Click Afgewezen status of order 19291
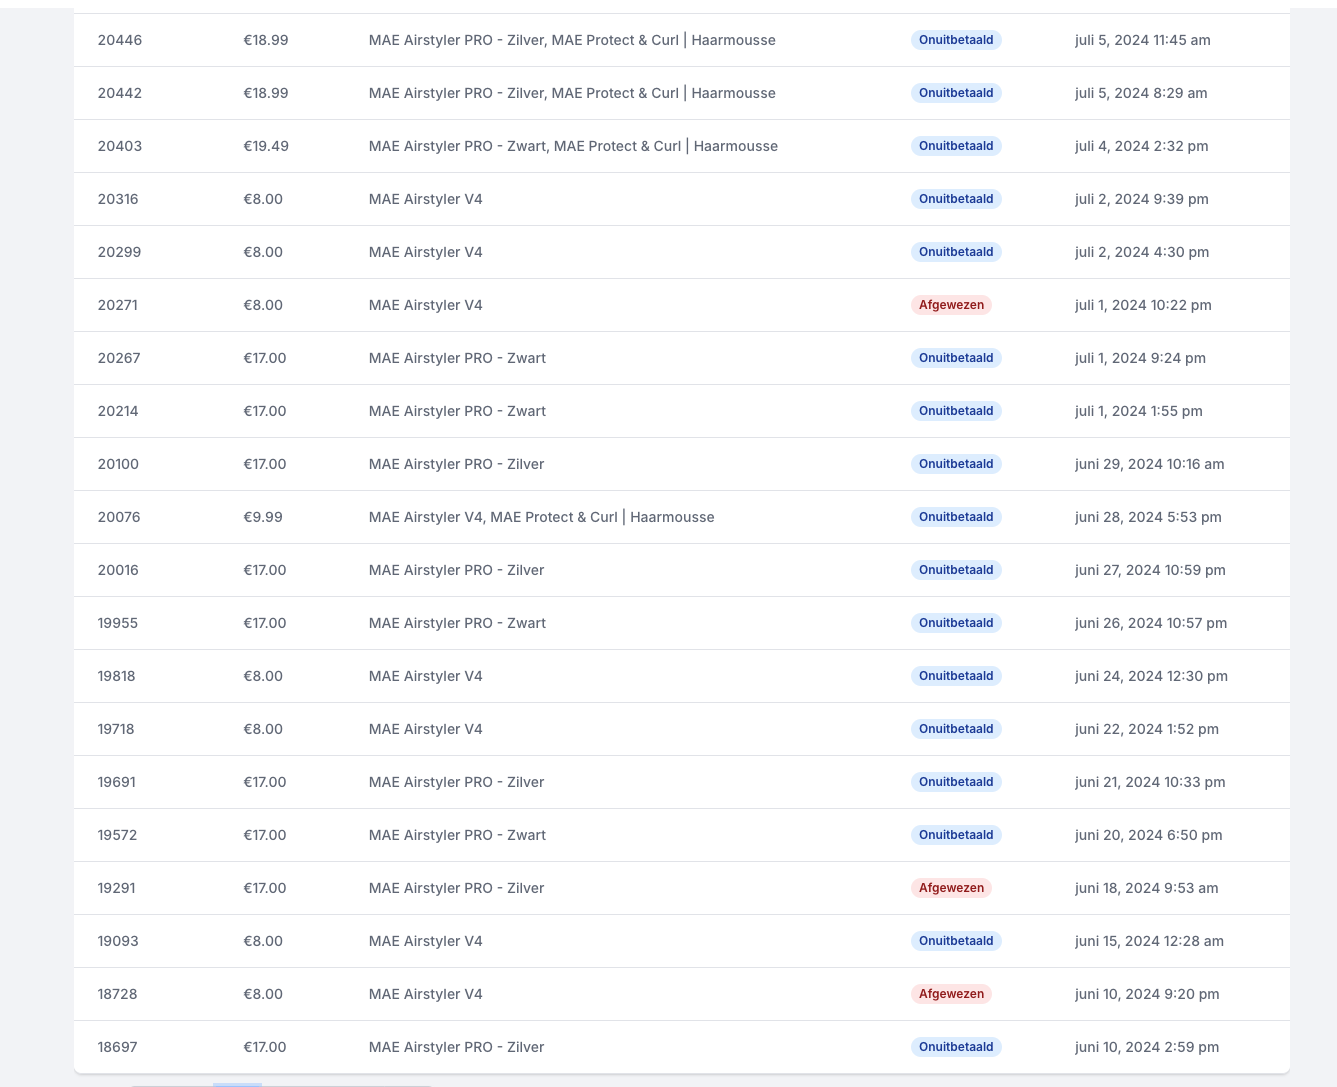 (951, 888)
